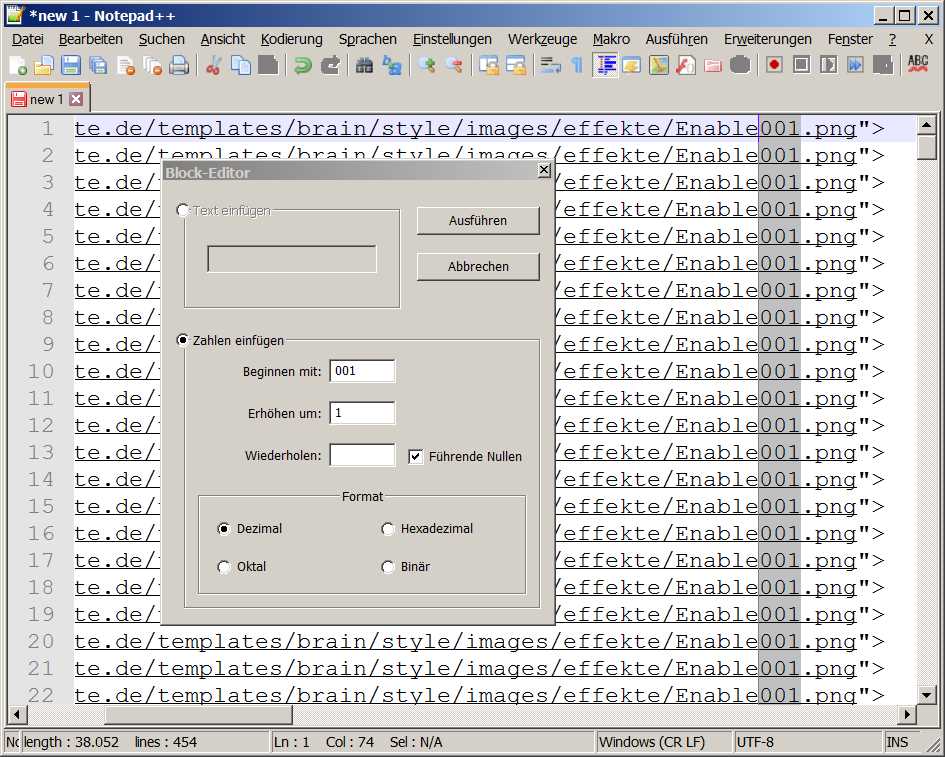Click the Abbrechen button

tap(478, 266)
